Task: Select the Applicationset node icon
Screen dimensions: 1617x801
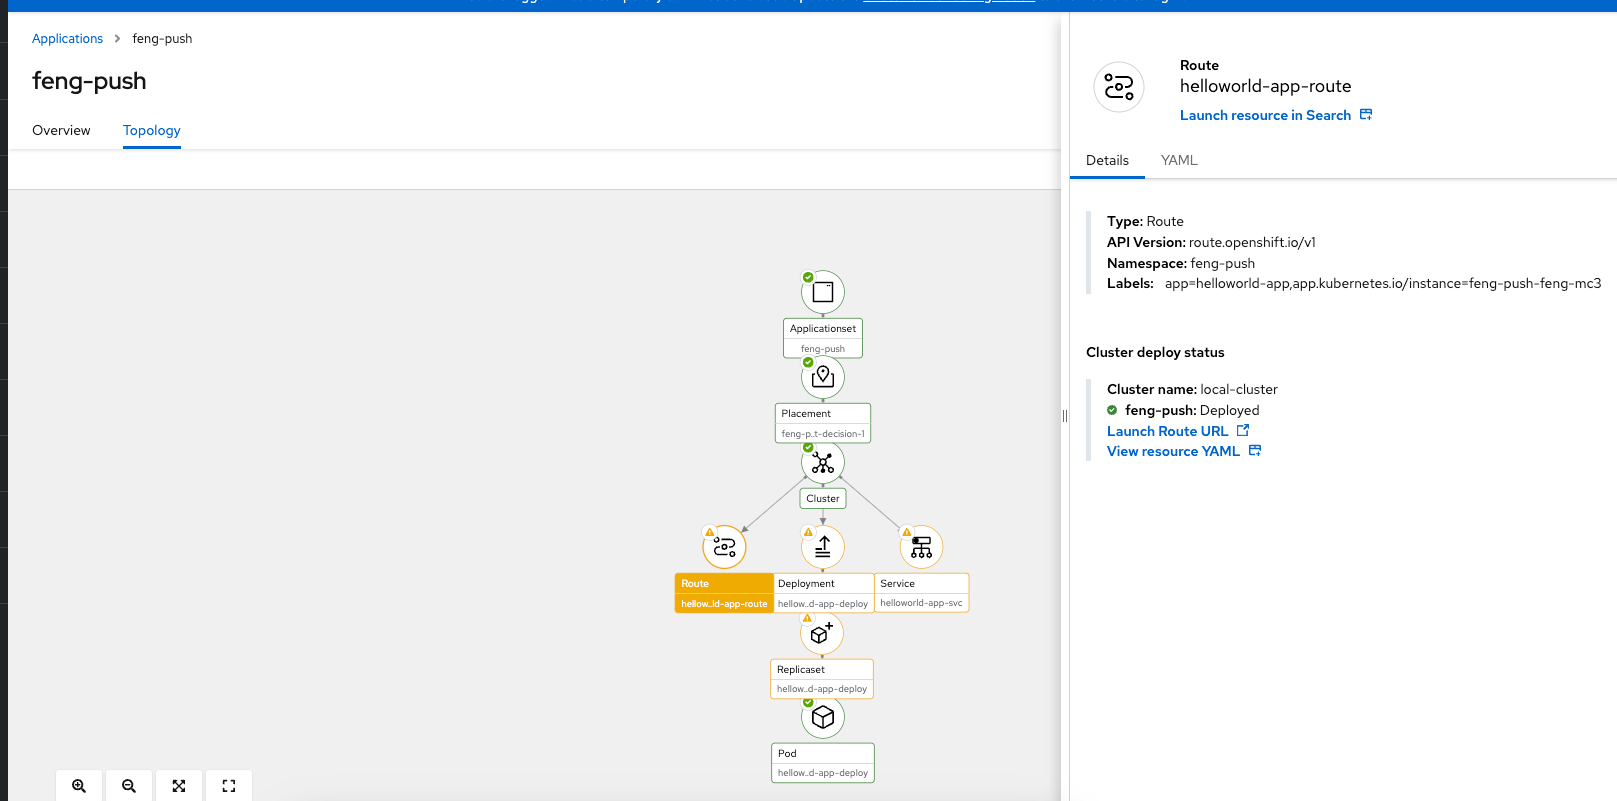Action: (x=823, y=292)
